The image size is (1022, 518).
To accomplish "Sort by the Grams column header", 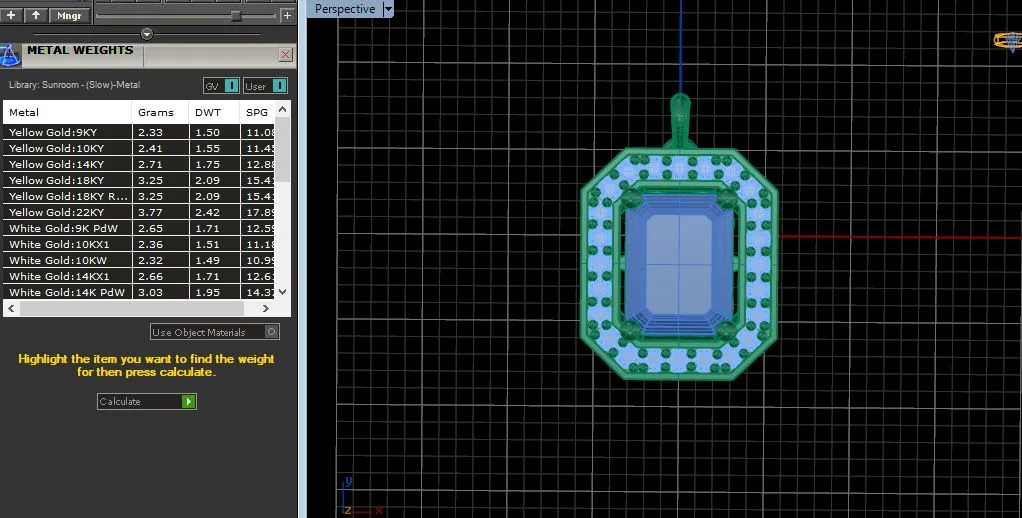I will (160, 112).
